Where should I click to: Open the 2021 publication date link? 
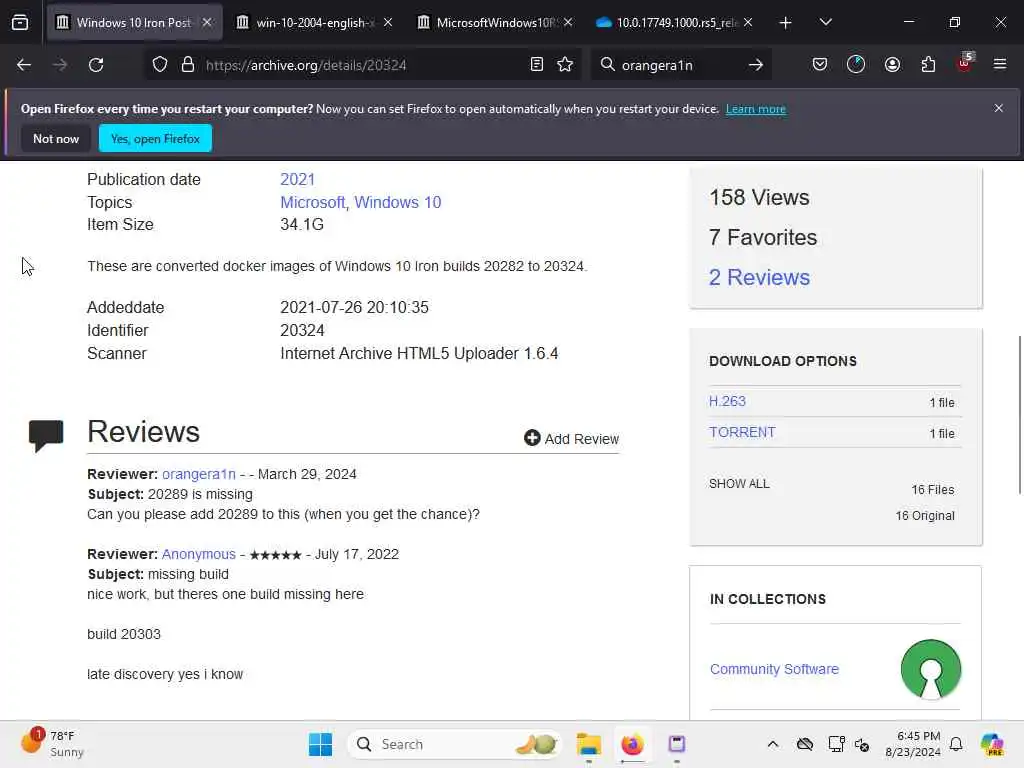297,180
